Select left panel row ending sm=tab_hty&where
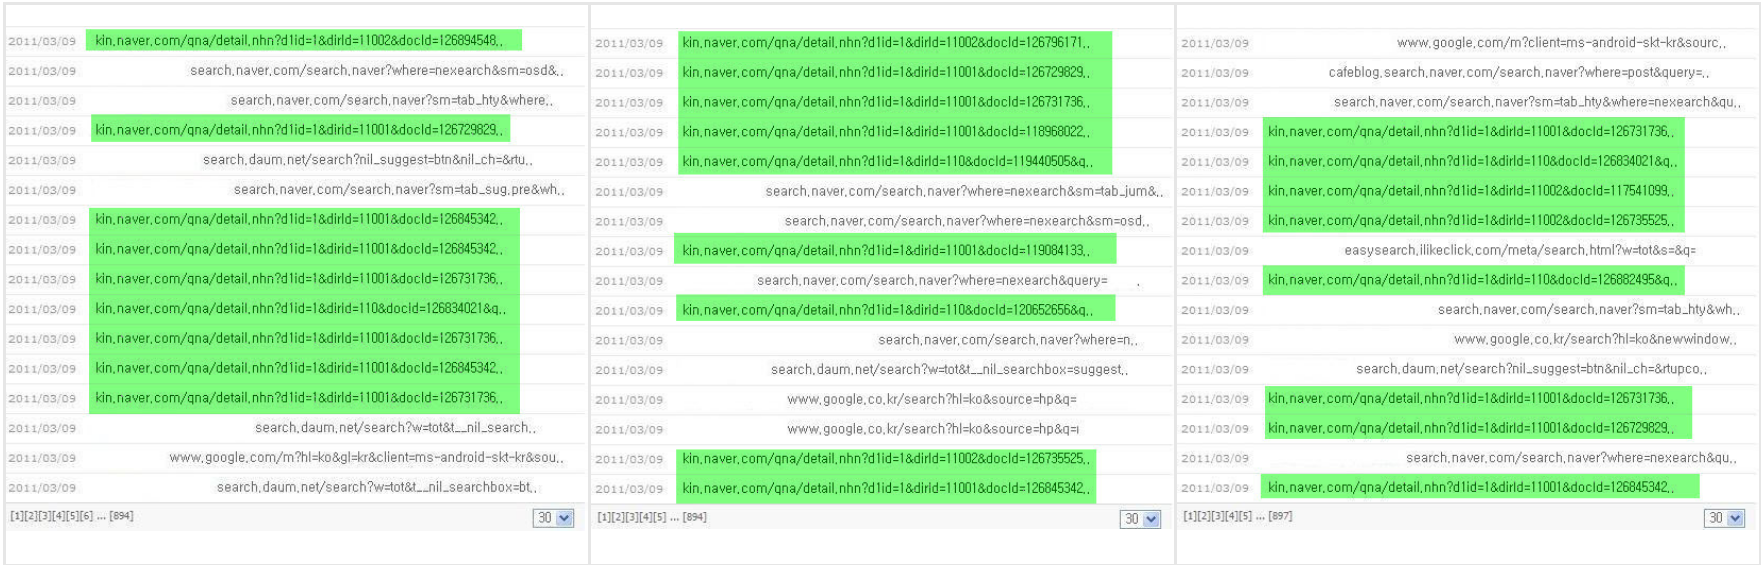The height and width of the screenshot is (565, 1761). tap(392, 100)
